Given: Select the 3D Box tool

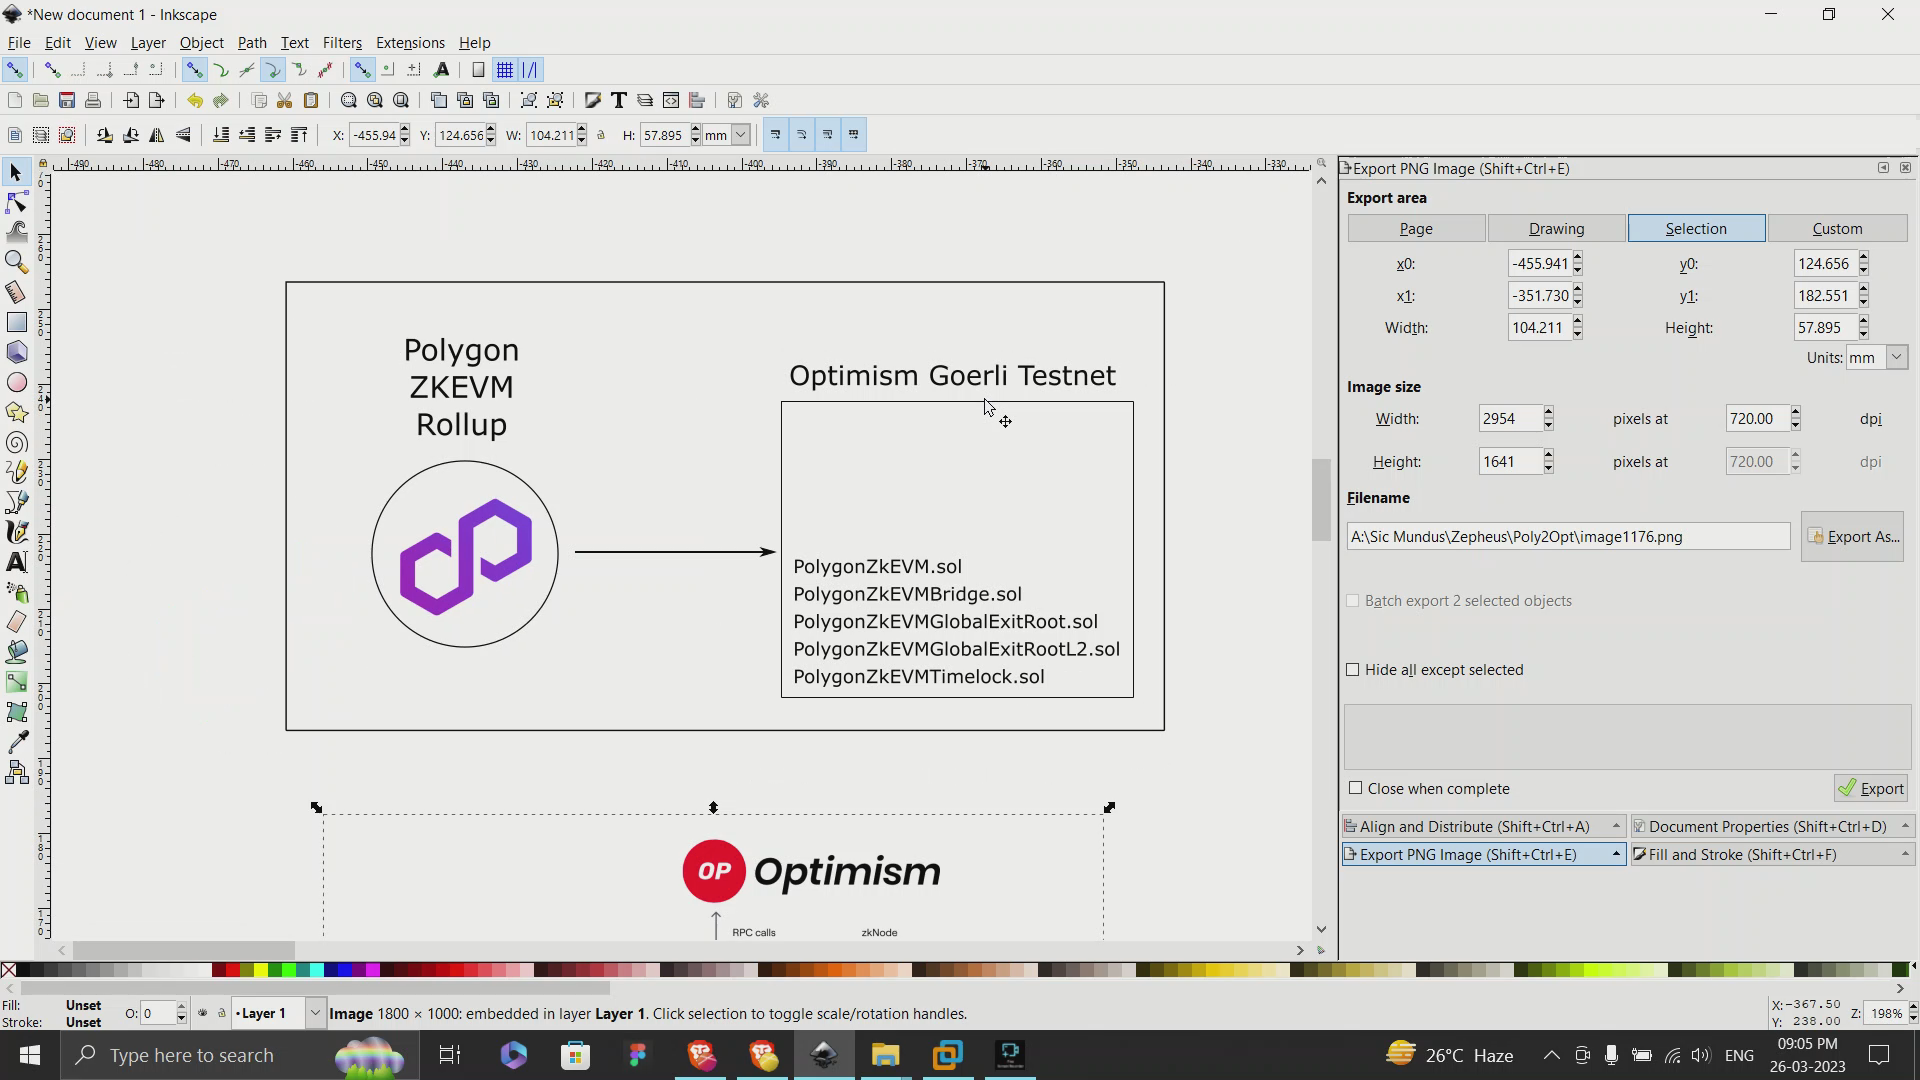Looking at the screenshot, I should tap(16, 352).
